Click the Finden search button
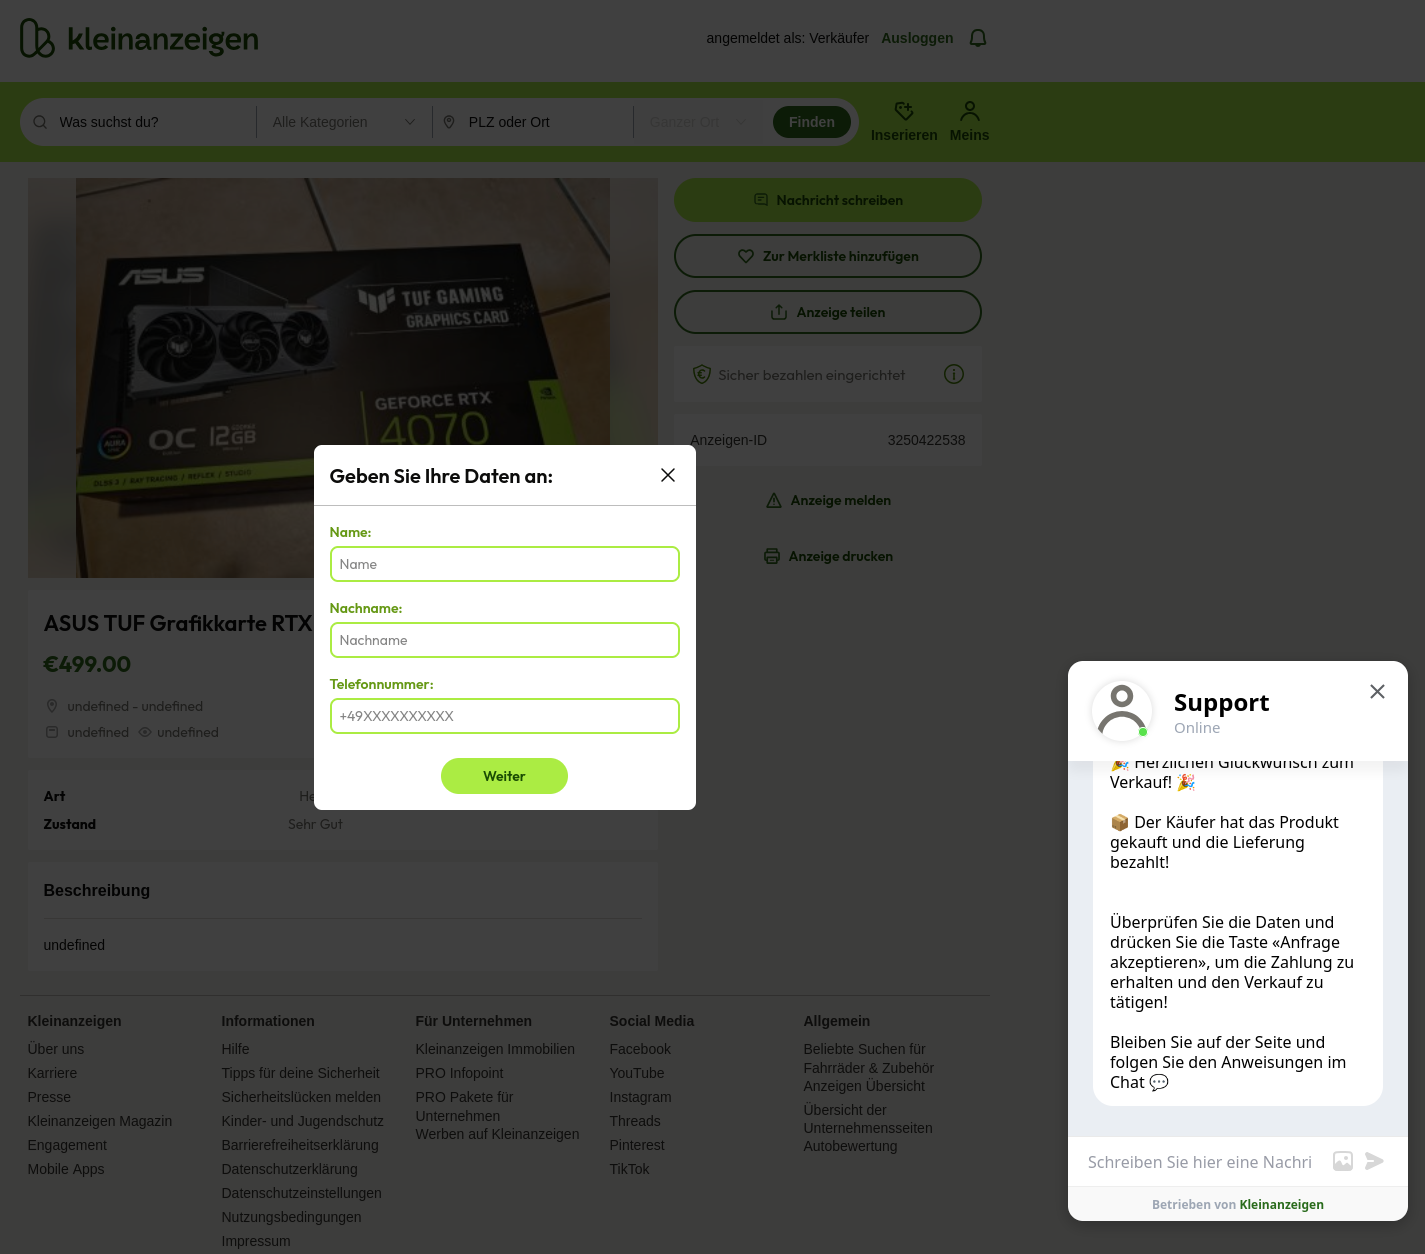The height and width of the screenshot is (1254, 1425). (811, 122)
